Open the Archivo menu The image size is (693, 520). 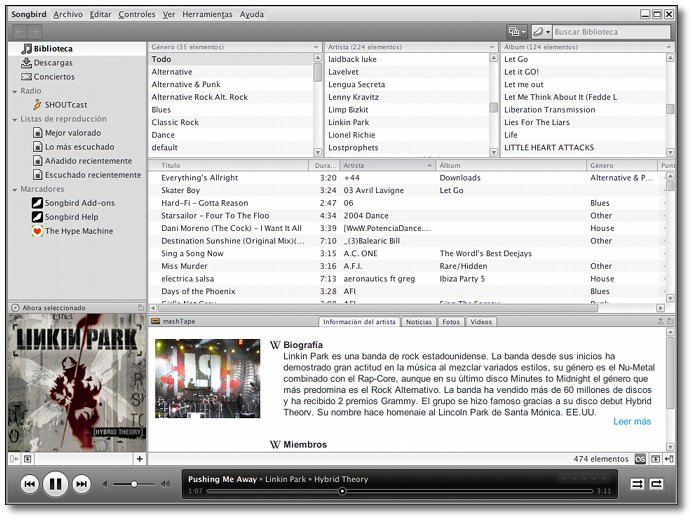[68, 15]
